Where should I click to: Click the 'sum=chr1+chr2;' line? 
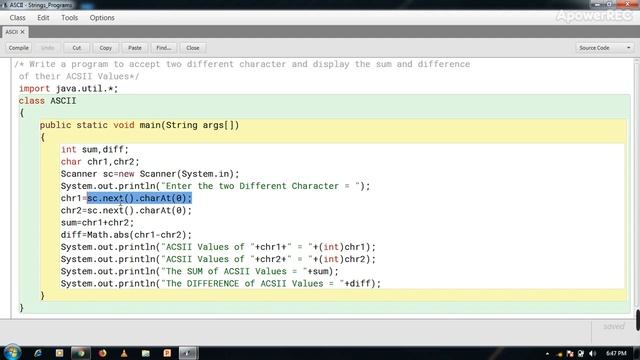tap(97, 223)
